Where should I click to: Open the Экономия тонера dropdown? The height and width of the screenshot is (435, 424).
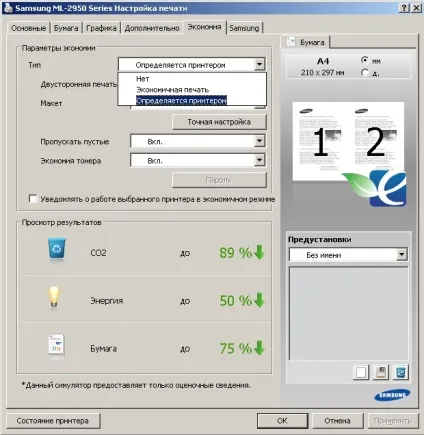[260, 160]
